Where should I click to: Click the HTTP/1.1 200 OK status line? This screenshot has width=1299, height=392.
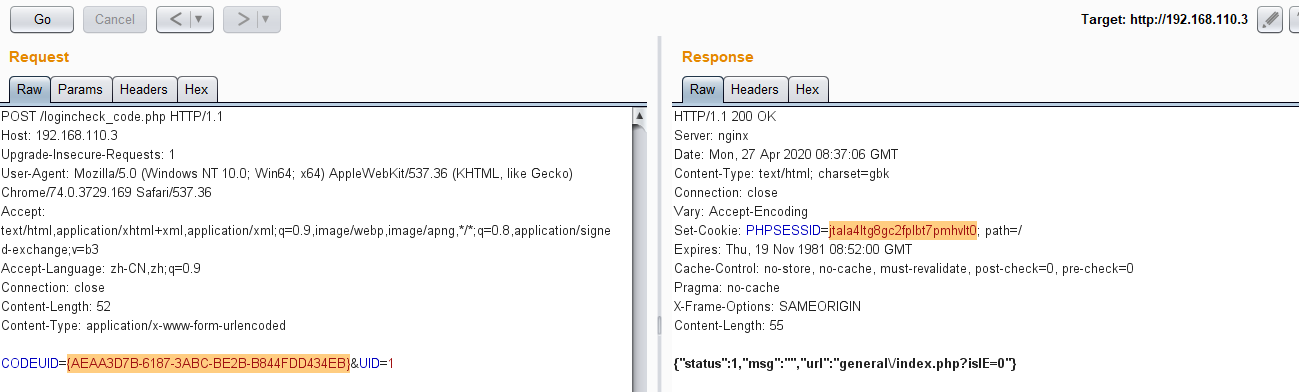[725, 117]
